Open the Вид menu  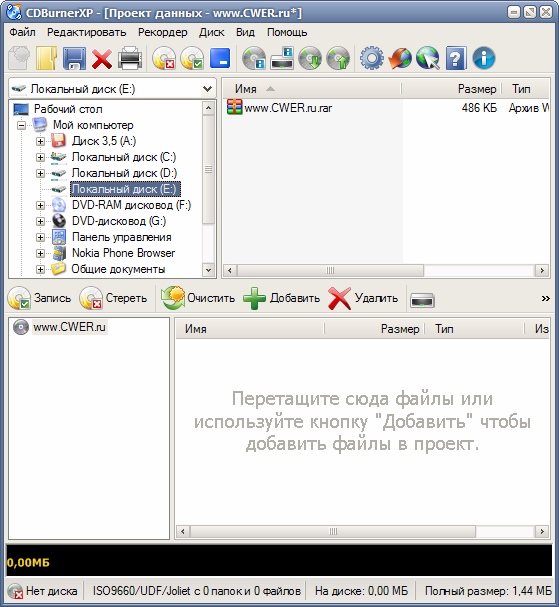click(x=245, y=32)
